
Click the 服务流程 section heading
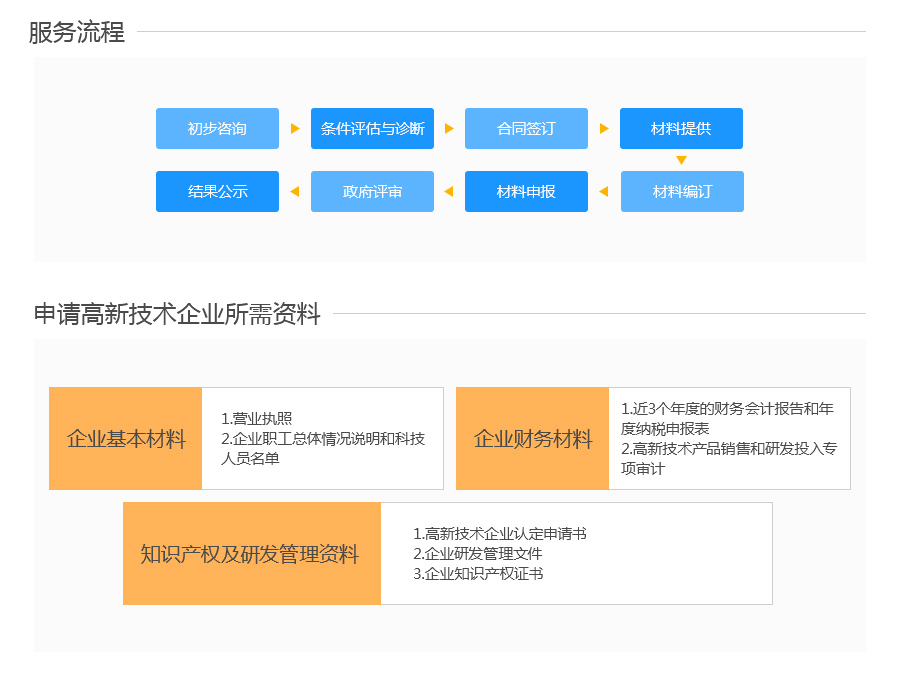[77, 32]
